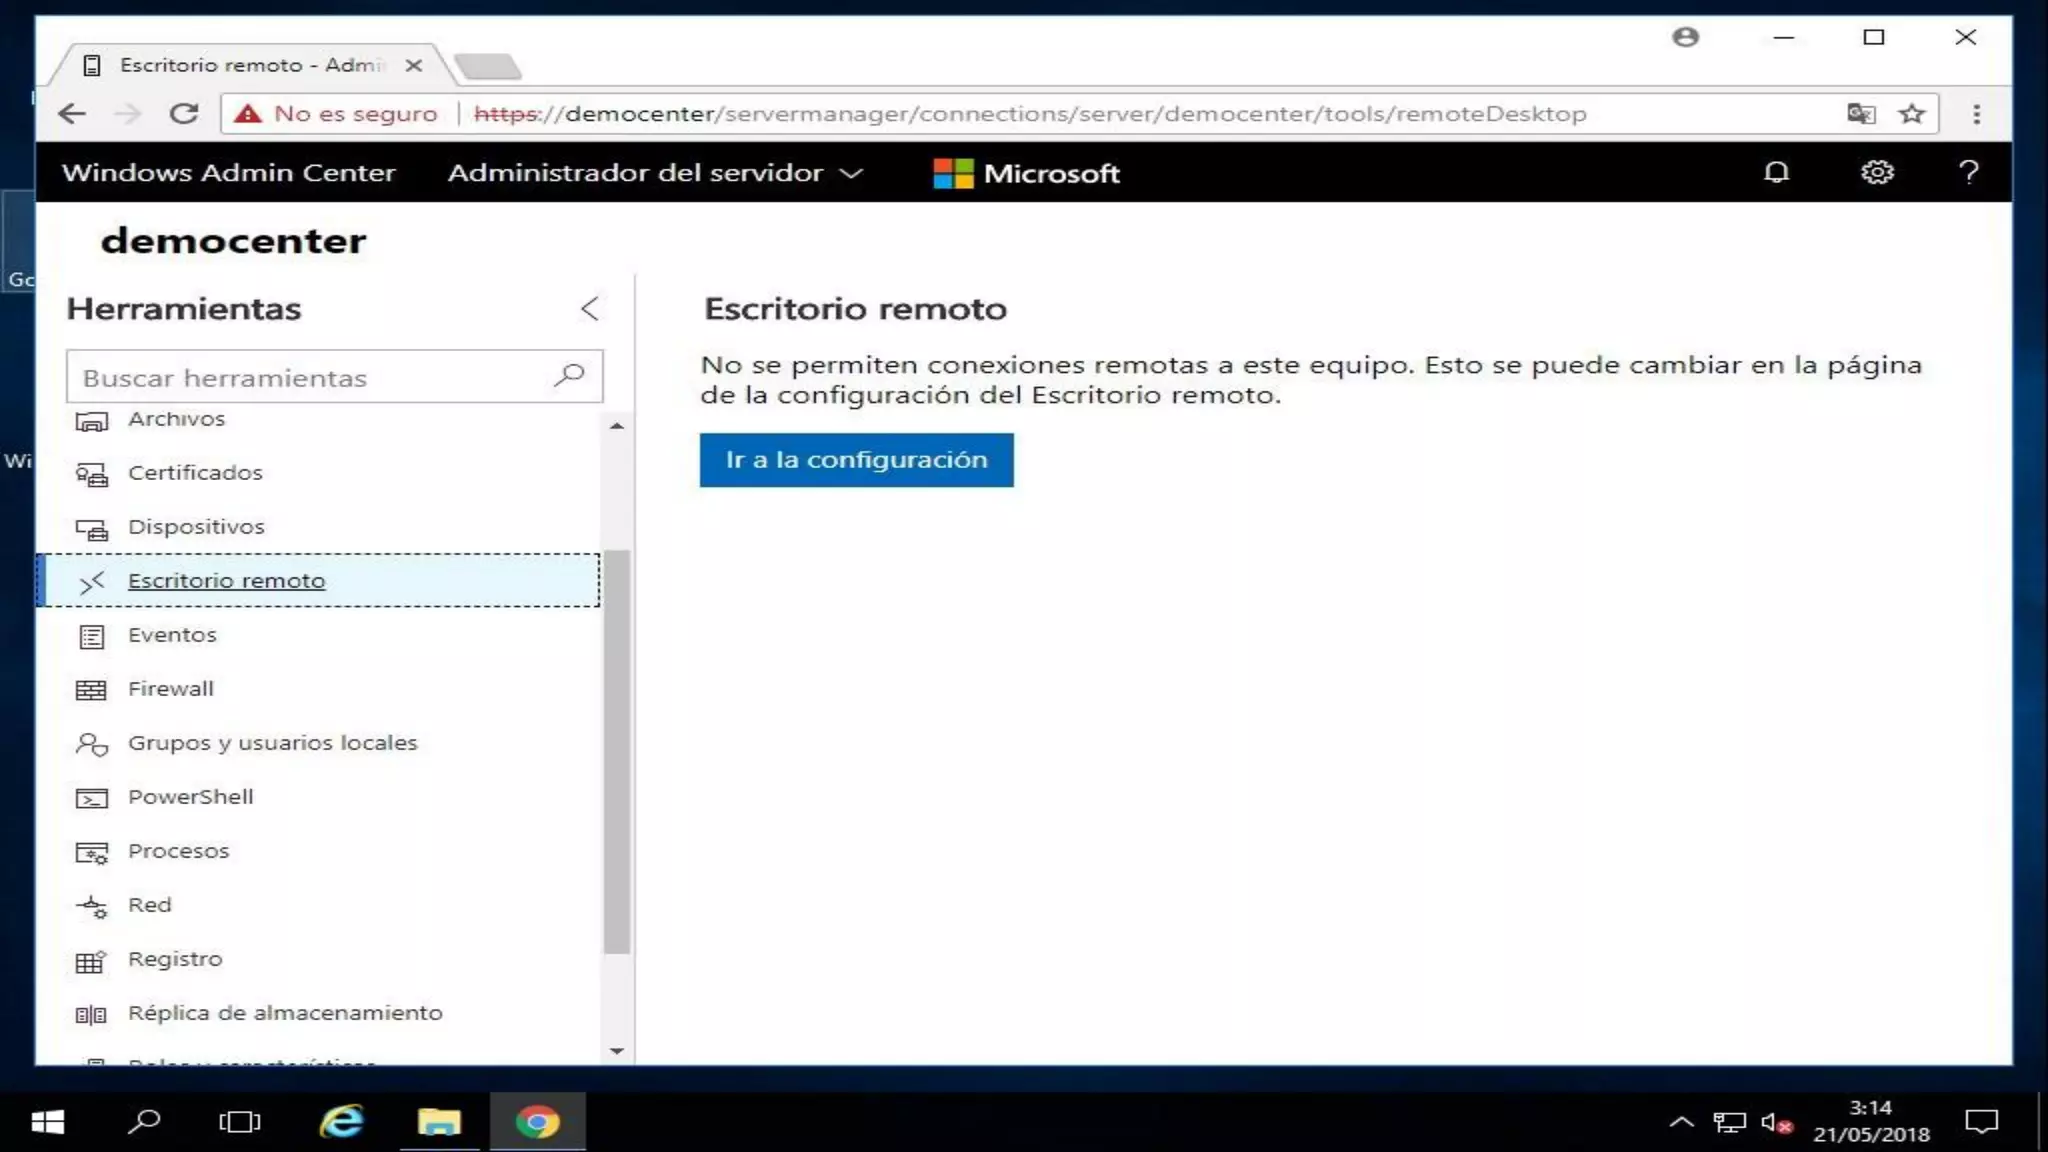Collapse the Herramientas panel with chevron
The height and width of the screenshot is (1152, 2048).
tap(590, 308)
